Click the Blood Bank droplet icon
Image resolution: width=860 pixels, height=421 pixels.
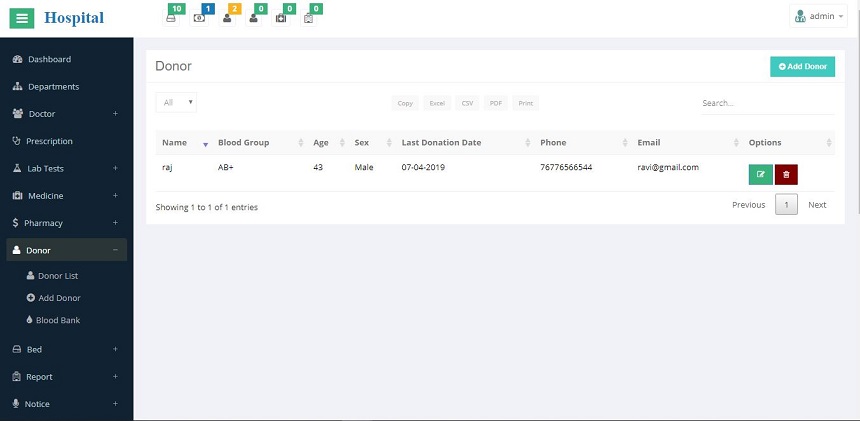(x=29, y=320)
